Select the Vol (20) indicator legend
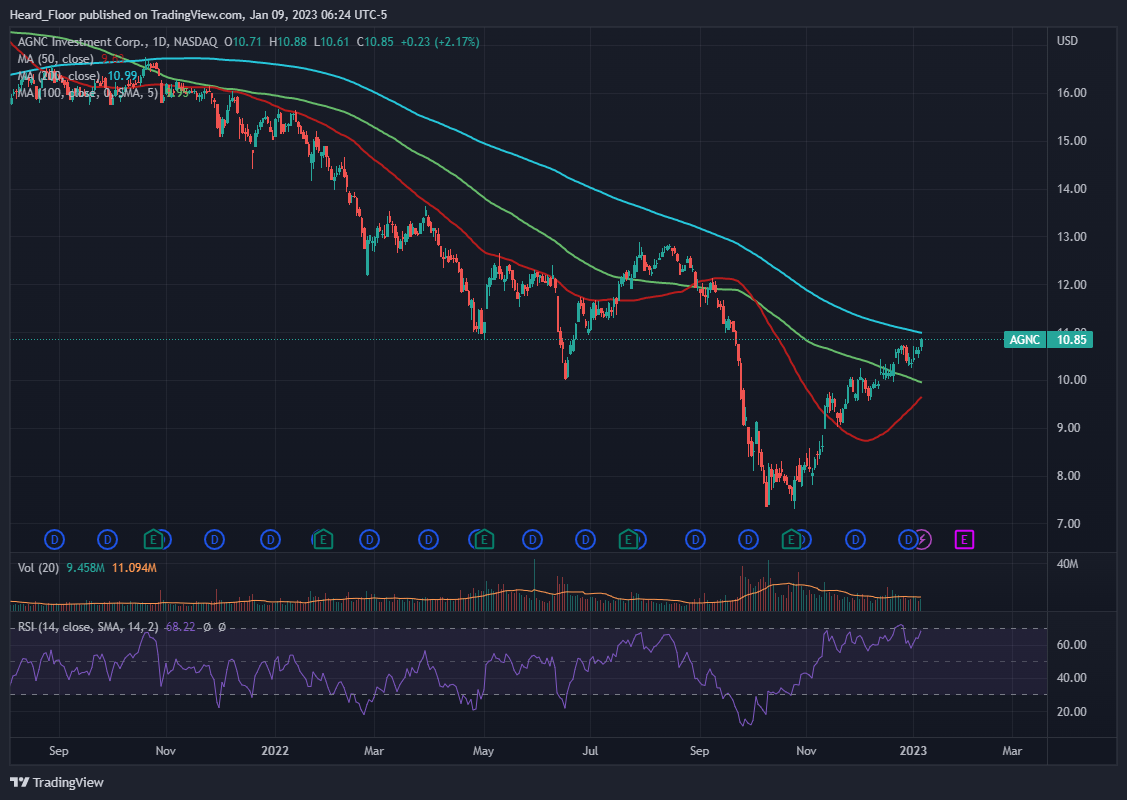The image size is (1127, 800). (38, 568)
